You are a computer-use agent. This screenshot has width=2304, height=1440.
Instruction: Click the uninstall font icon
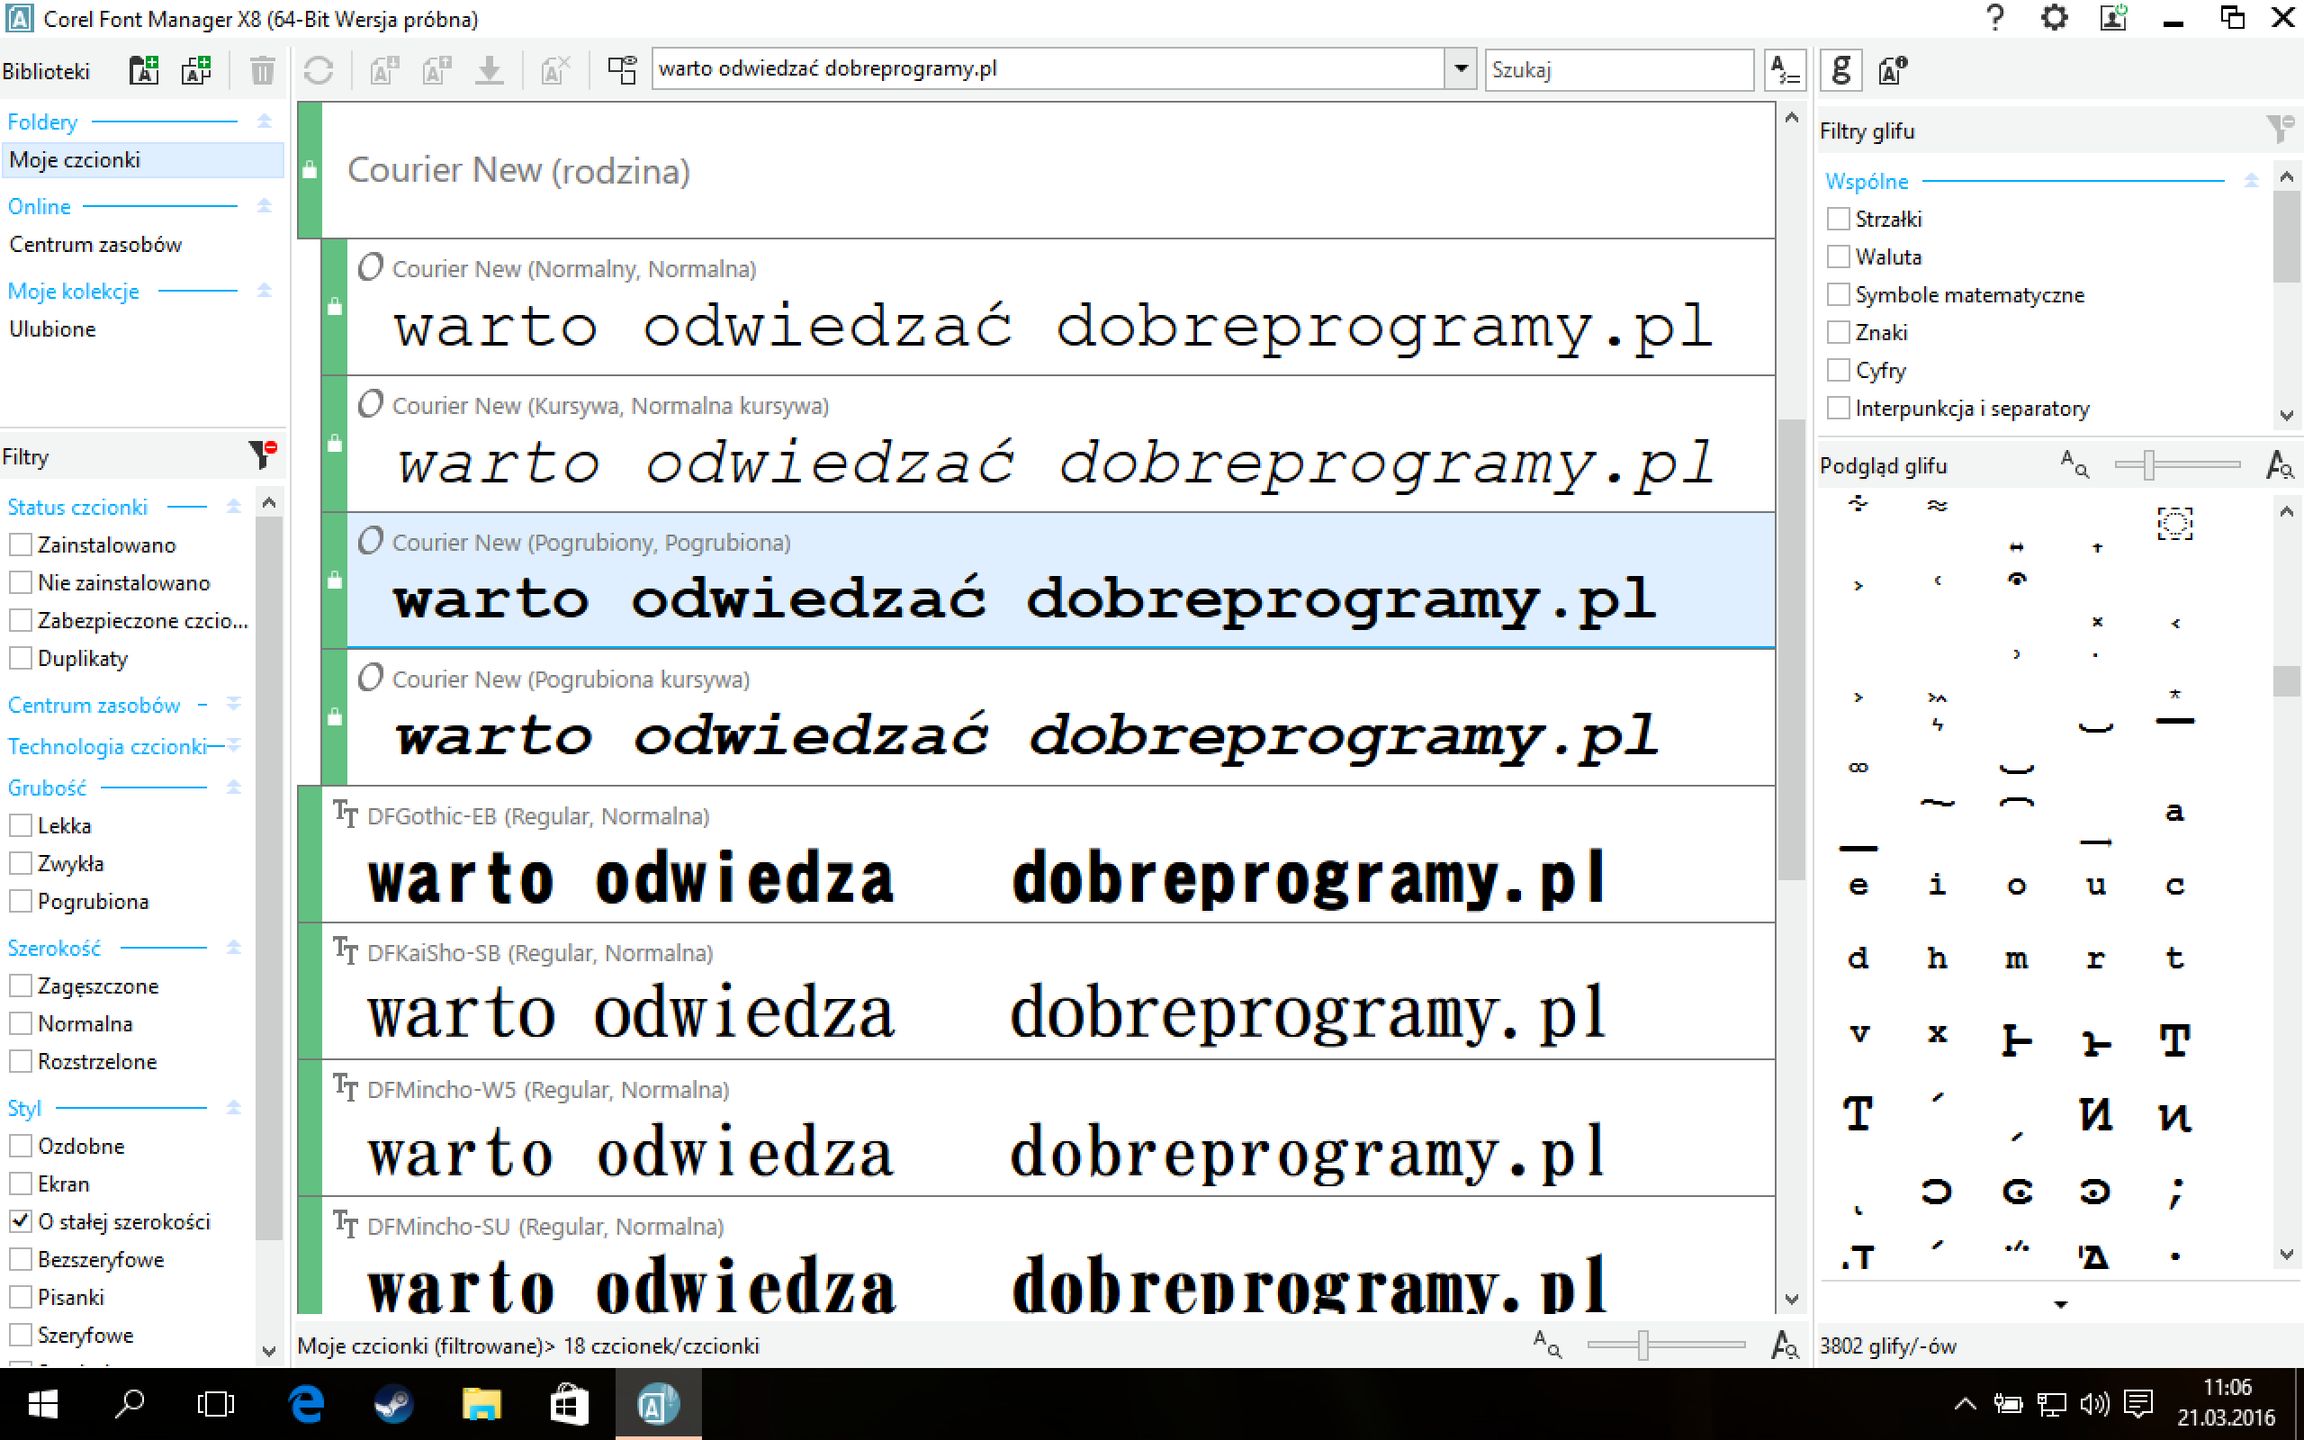[x=554, y=70]
